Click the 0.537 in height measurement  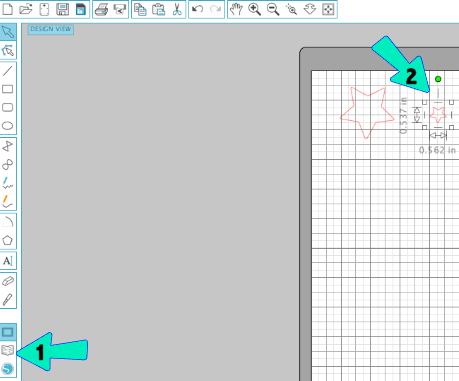[x=403, y=116]
